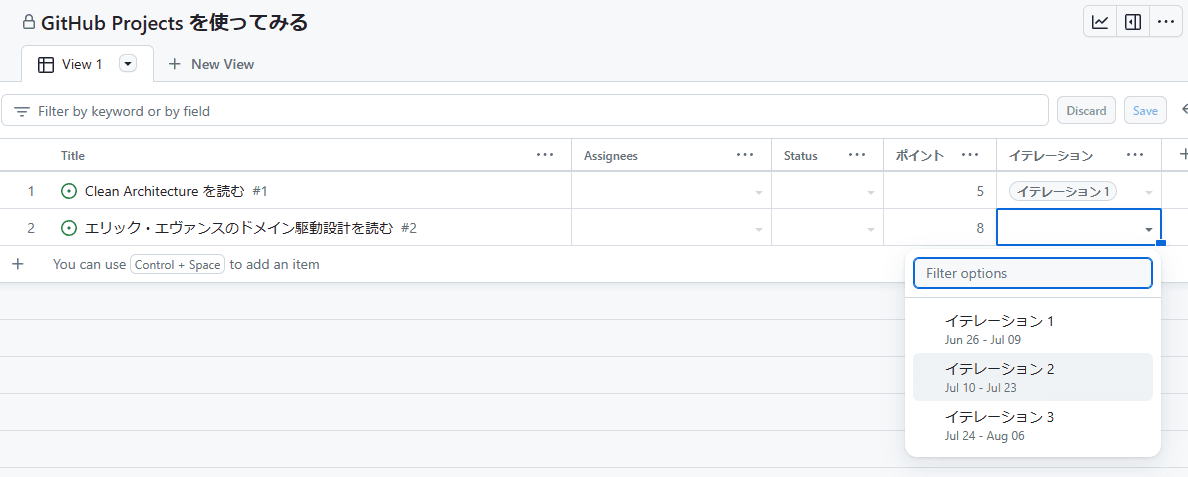Focus the Filter options field
Viewport: 1188px width, 477px height.
[x=1032, y=273]
